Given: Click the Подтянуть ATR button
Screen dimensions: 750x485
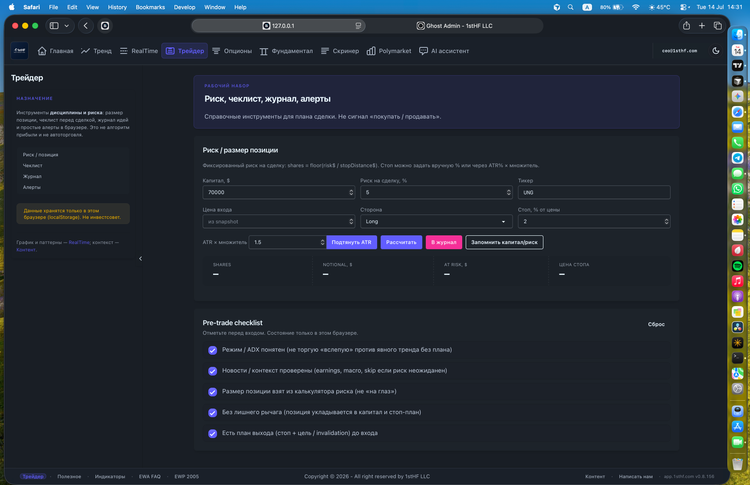Looking at the screenshot, I should pos(352,242).
